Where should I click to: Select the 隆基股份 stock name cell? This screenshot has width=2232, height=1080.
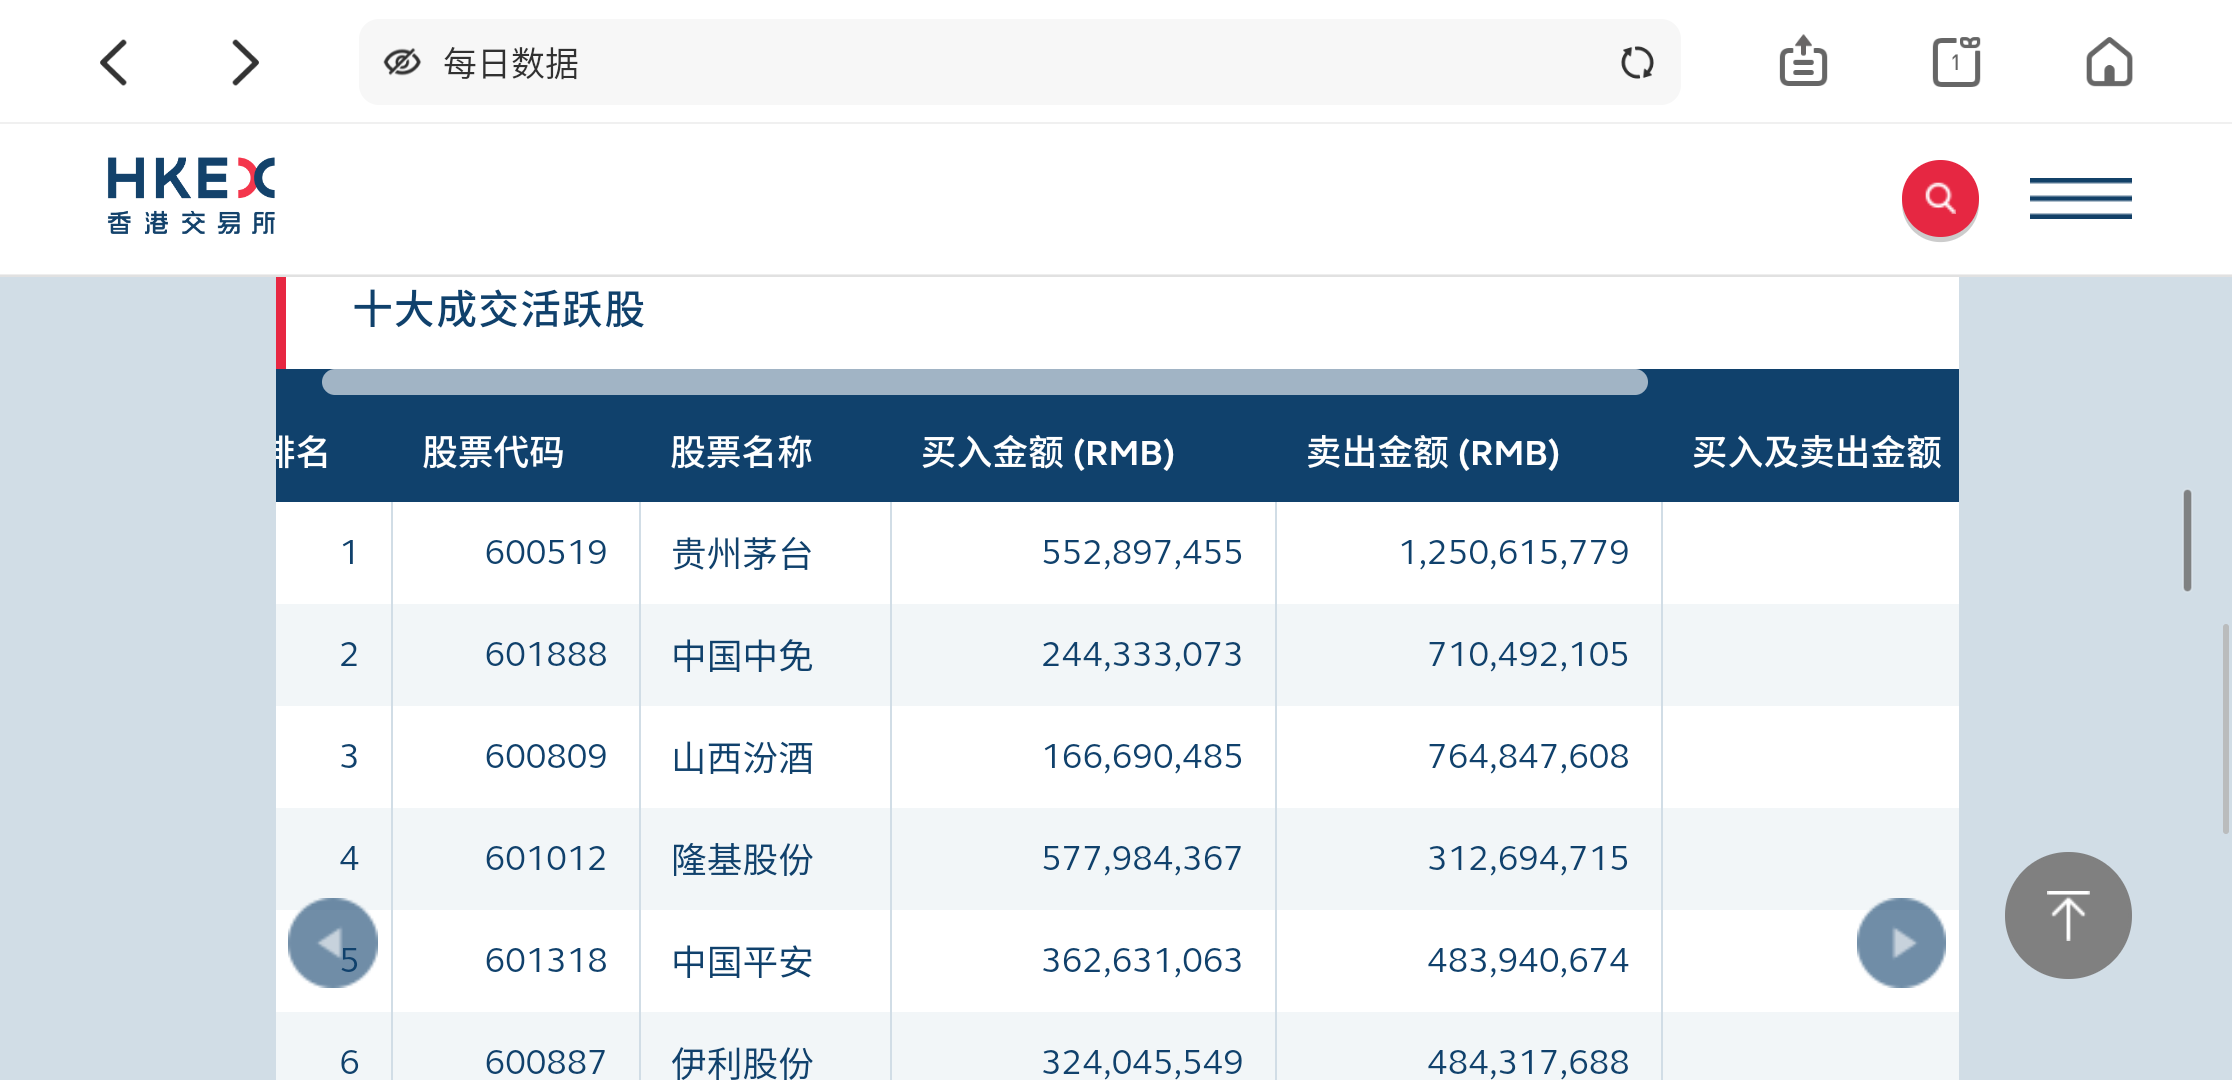(742, 859)
